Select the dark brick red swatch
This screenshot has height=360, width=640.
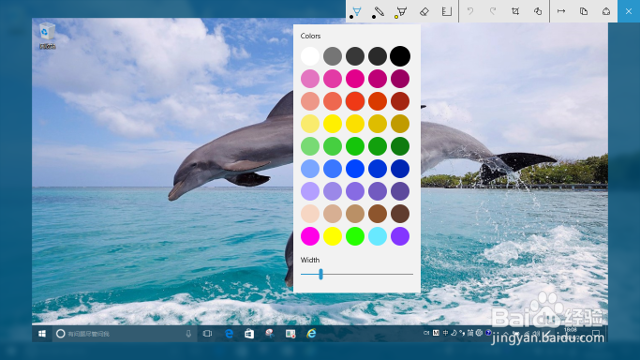click(x=400, y=101)
